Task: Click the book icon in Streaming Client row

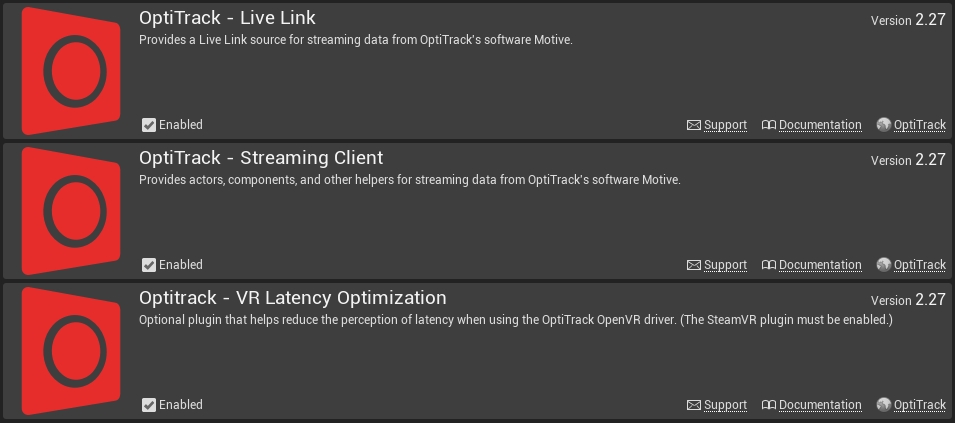Action: (768, 265)
